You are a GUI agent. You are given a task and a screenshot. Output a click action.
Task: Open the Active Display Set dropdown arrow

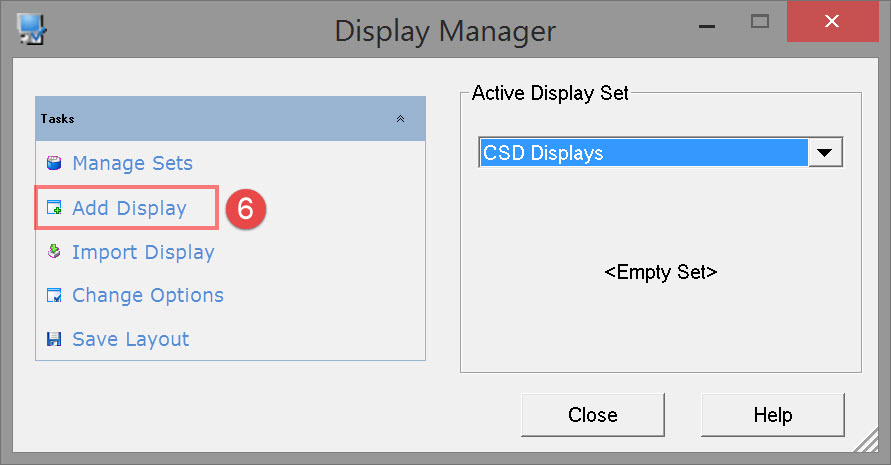coord(825,153)
